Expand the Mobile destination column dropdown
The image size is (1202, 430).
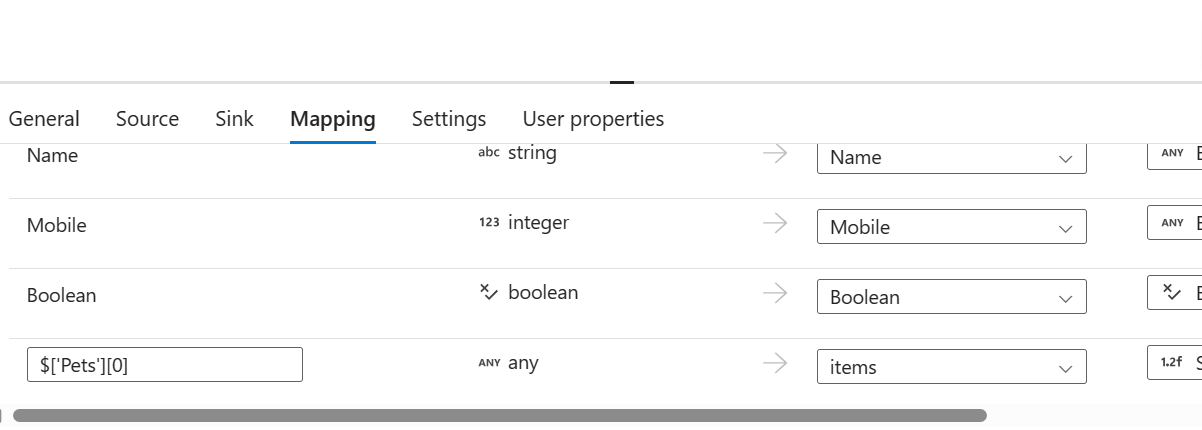pyautogui.click(x=951, y=227)
